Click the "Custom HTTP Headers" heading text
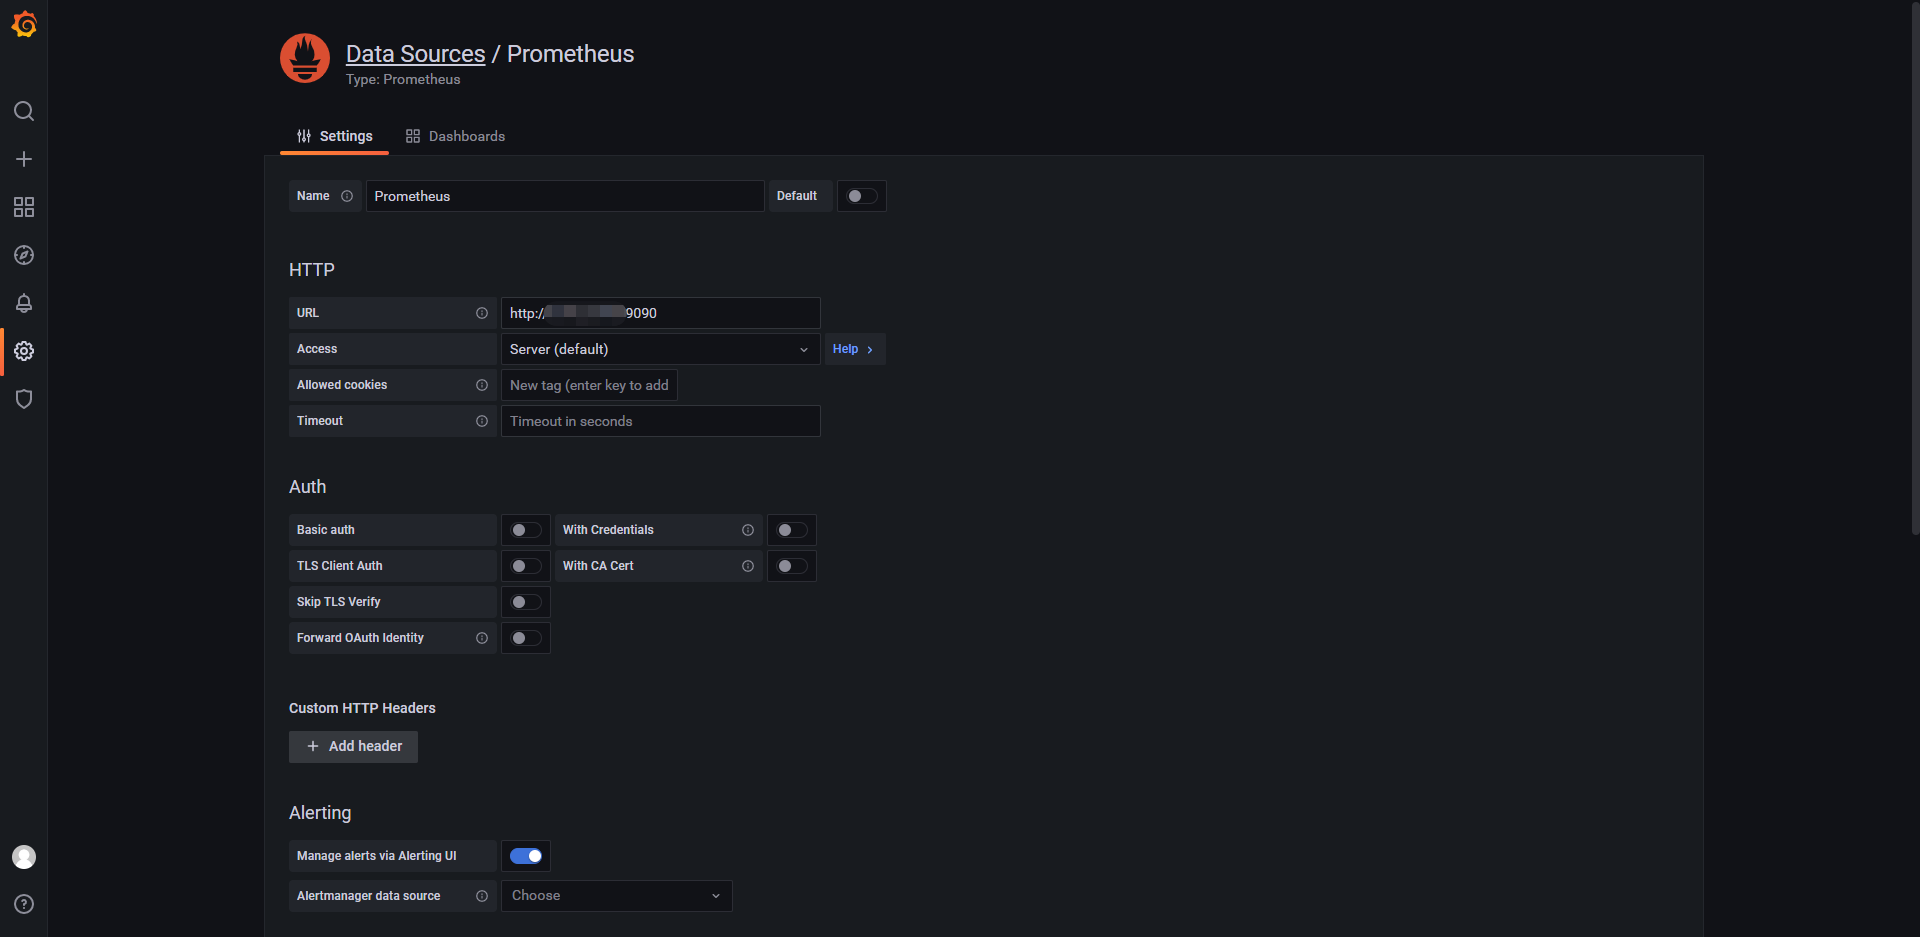 (362, 708)
